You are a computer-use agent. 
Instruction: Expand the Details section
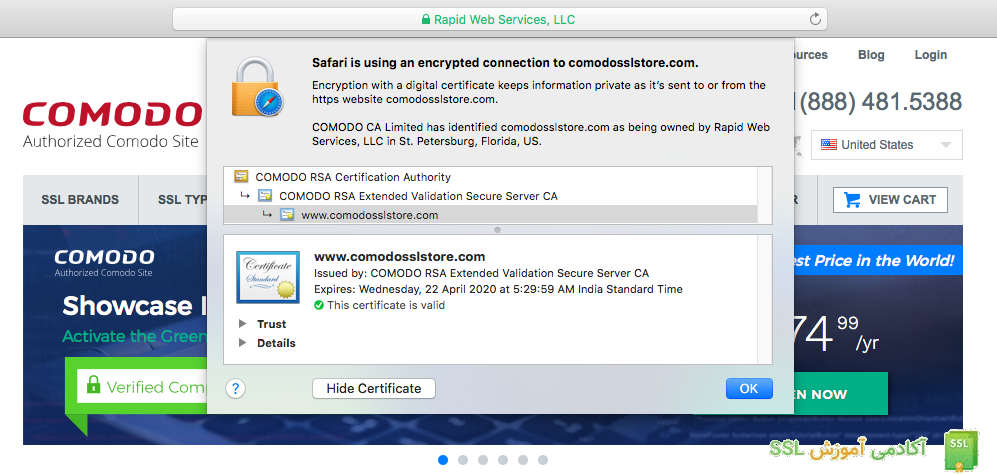point(242,343)
